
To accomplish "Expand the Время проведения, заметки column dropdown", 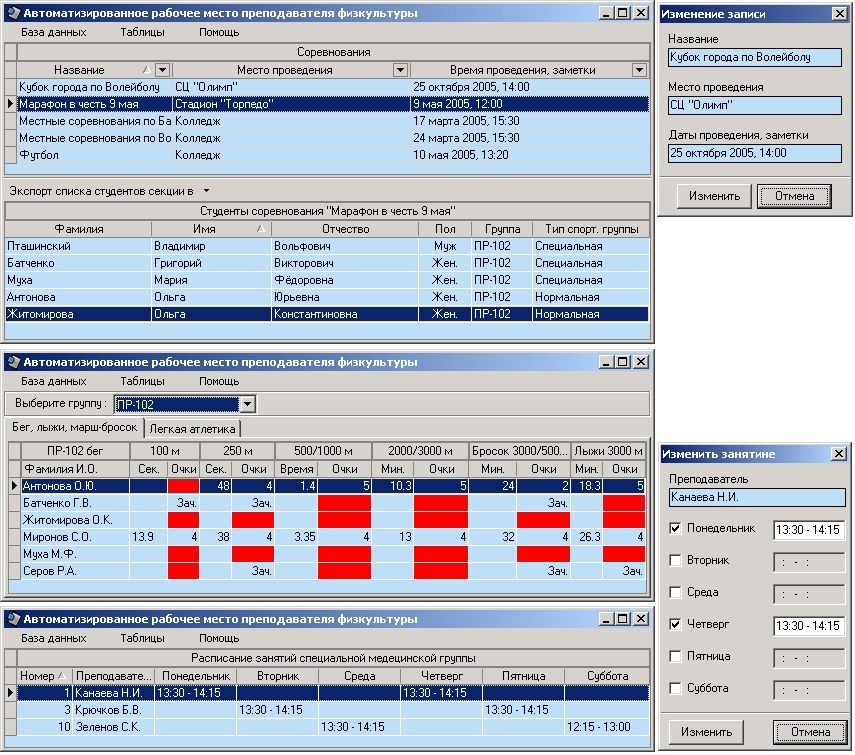I will tap(639, 70).
